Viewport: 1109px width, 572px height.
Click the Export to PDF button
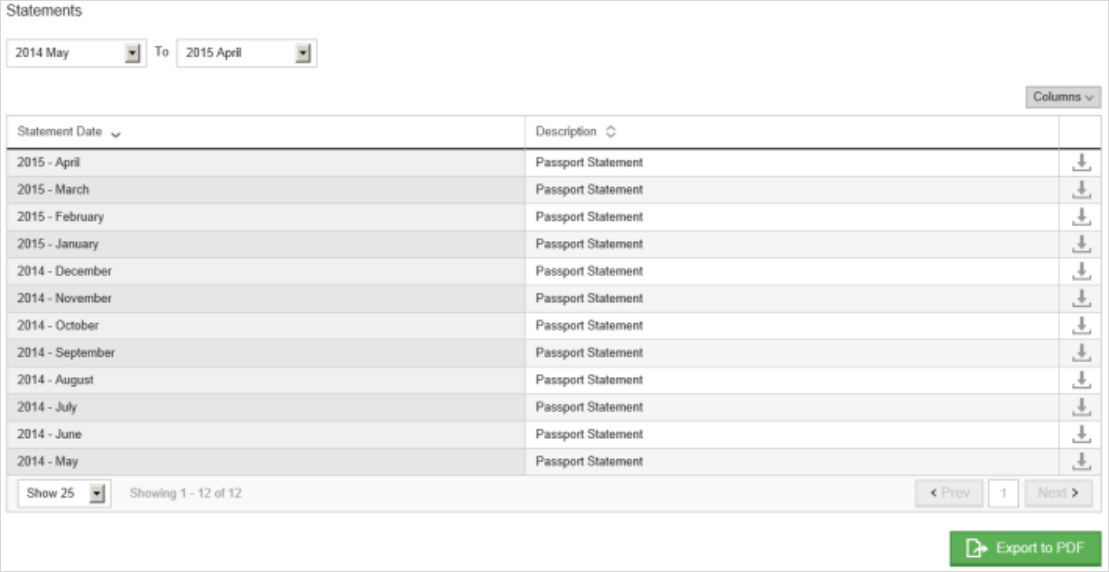pyautogui.click(x=1025, y=548)
